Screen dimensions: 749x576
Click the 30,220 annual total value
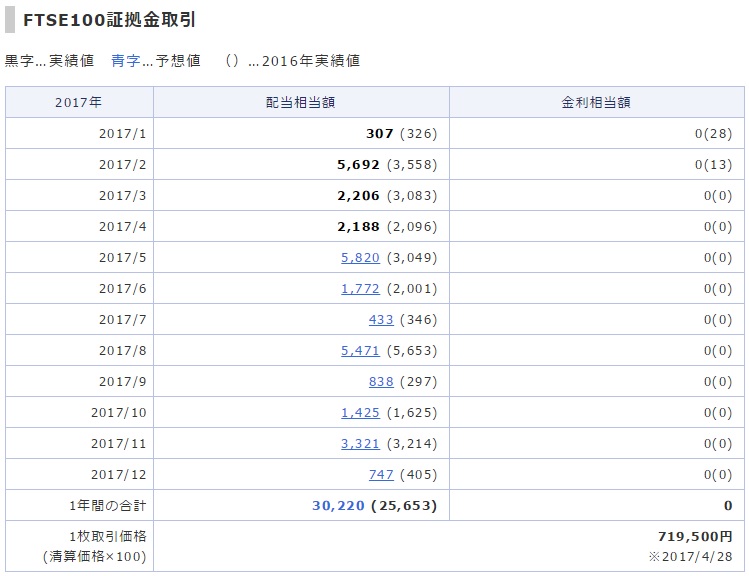tap(338, 506)
